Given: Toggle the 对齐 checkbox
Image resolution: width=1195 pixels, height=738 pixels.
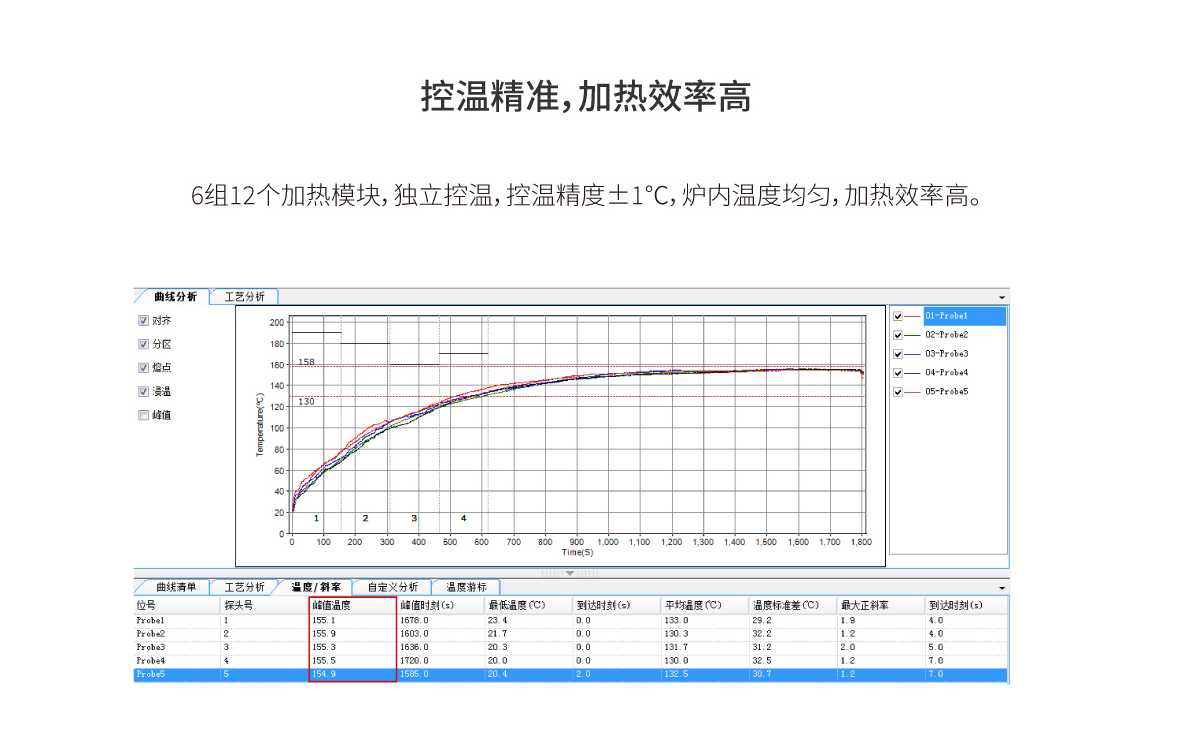Looking at the screenshot, I should pos(144,321).
